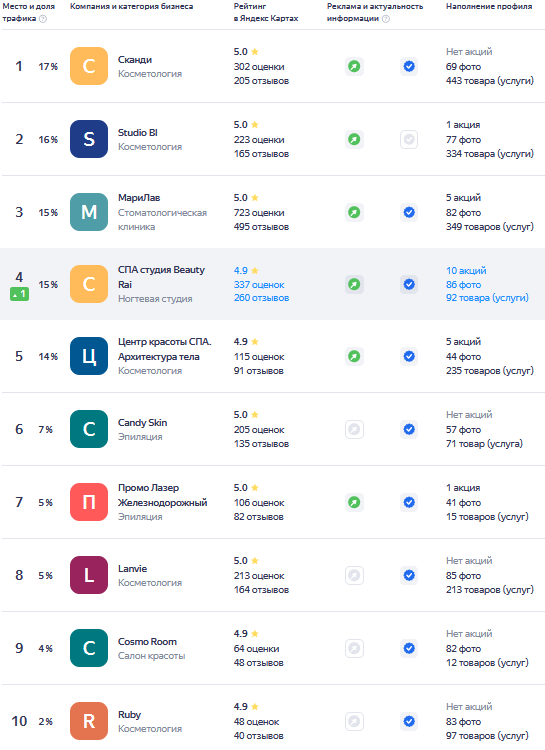Viewport: 545px width, 750px height.
Task: Click the help icon next to 'трафика' header
Action: click(43, 19)
